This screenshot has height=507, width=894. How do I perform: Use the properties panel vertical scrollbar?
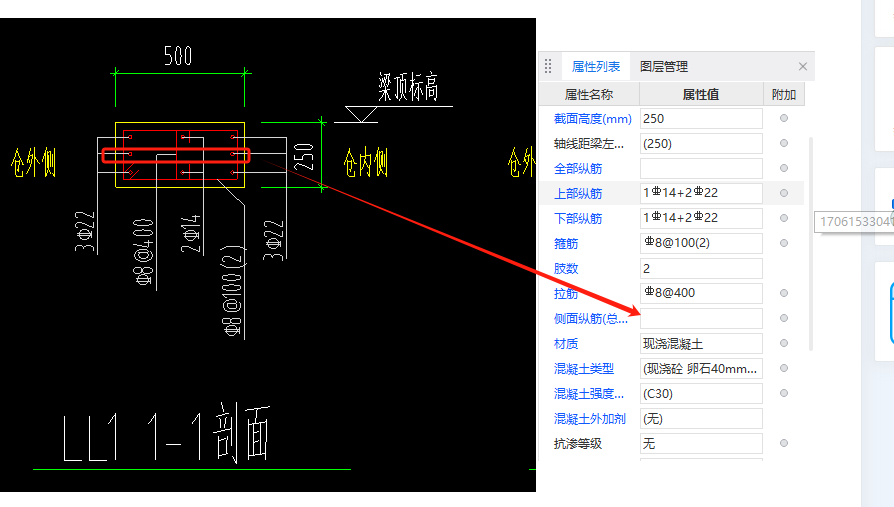[x=811, y=244]
